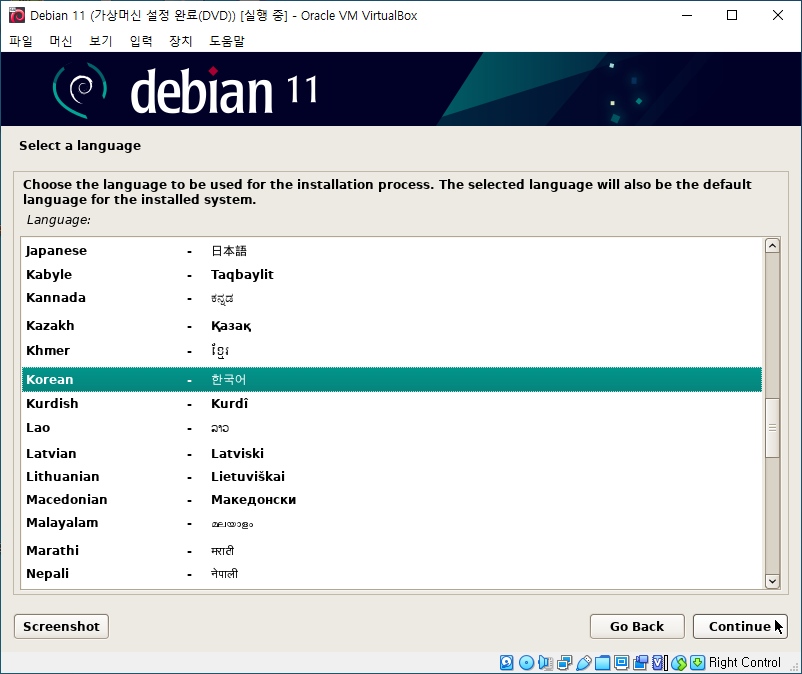
Task: Open the 장치 menu
Action: point(181,41)
